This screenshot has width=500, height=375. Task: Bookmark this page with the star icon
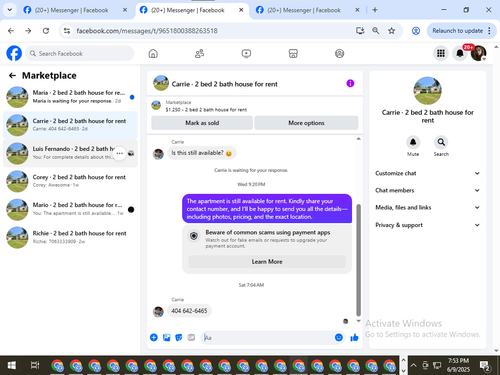[x=391, y=31]
